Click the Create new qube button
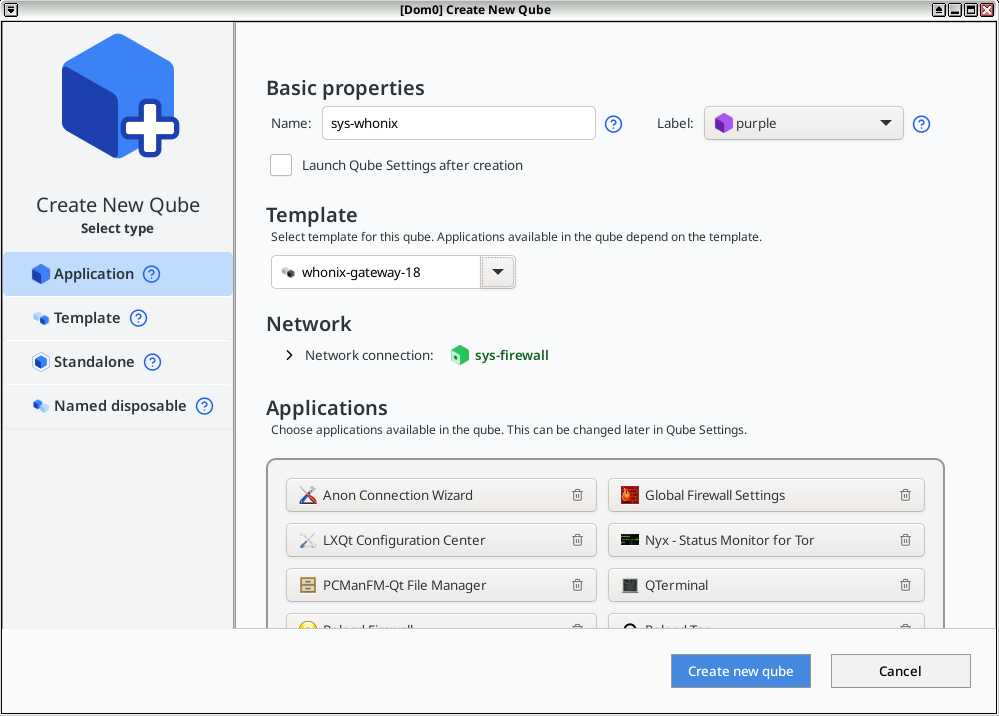Viewport: 999px width, 716px height. click(740, 671)
